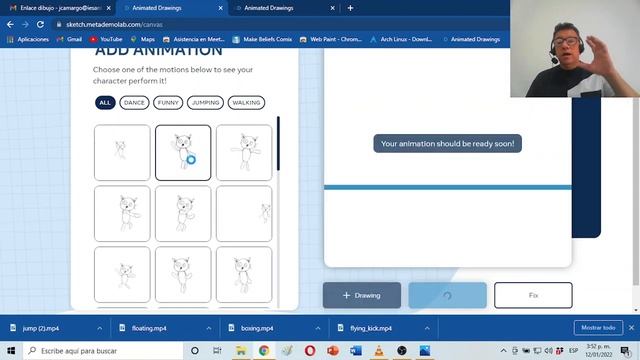Open Gmail bookmark
Image resolution: width=640 pixels, height=360 pixels.
point(69,39)
